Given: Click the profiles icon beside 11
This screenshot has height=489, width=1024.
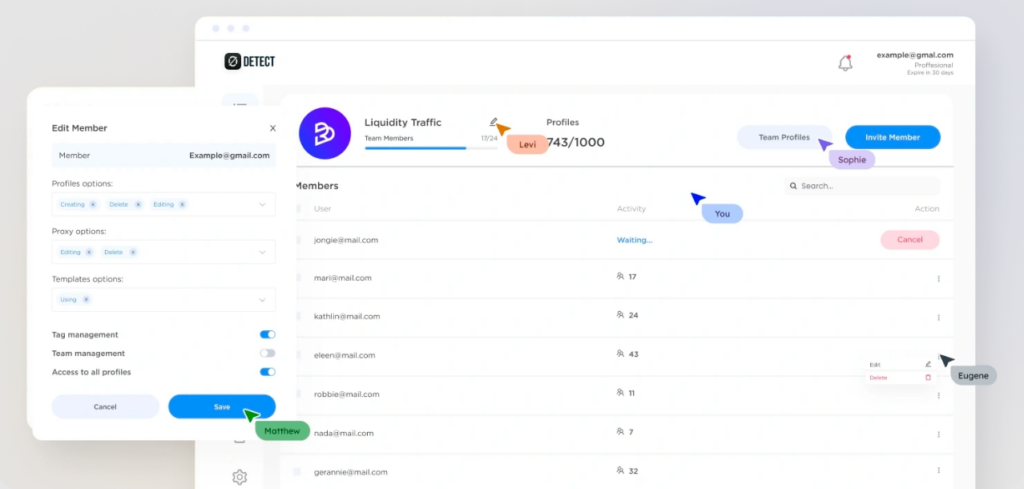Looking at the screenshot, I should pos(620,392).
